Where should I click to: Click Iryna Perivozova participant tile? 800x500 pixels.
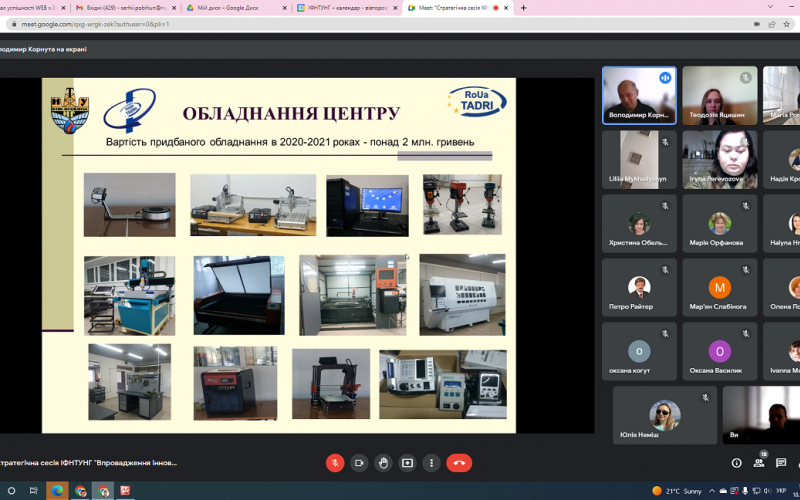point(720,160)
